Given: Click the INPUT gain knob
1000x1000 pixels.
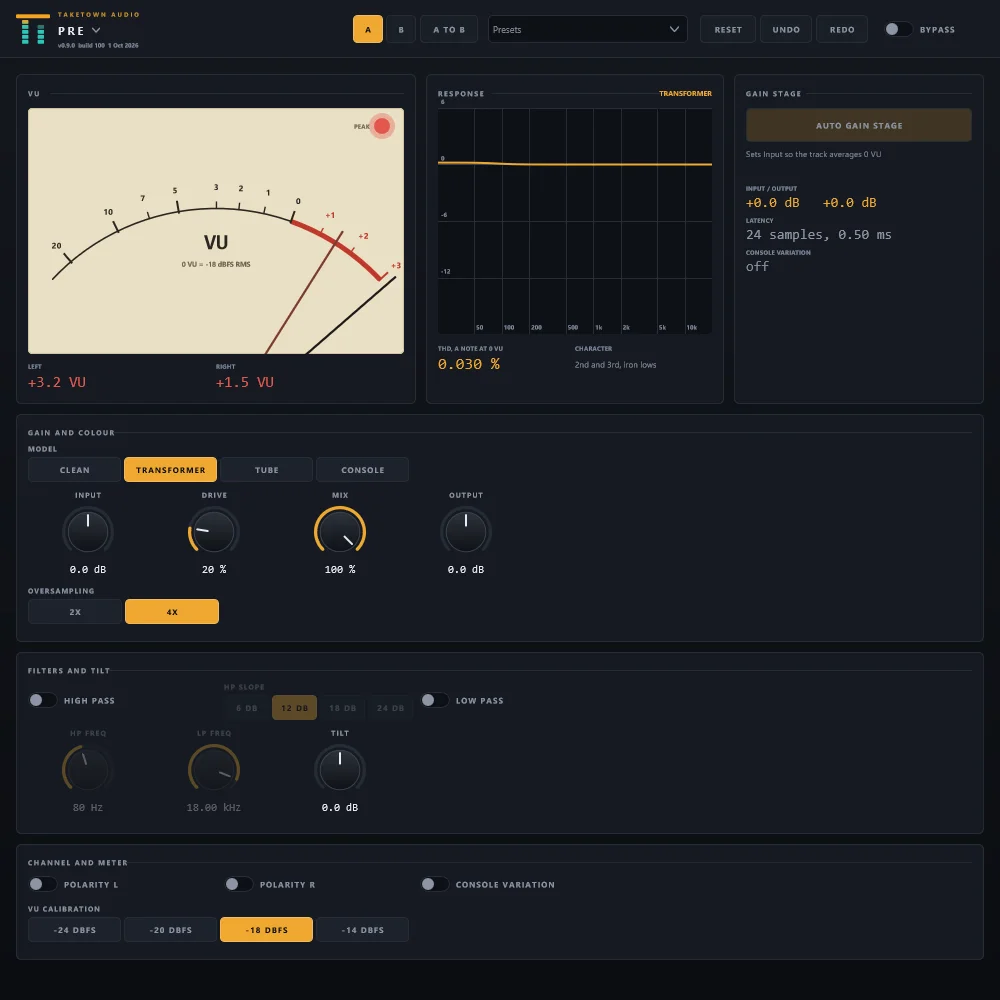Looking at the screenshot, I should pos(88,531).
